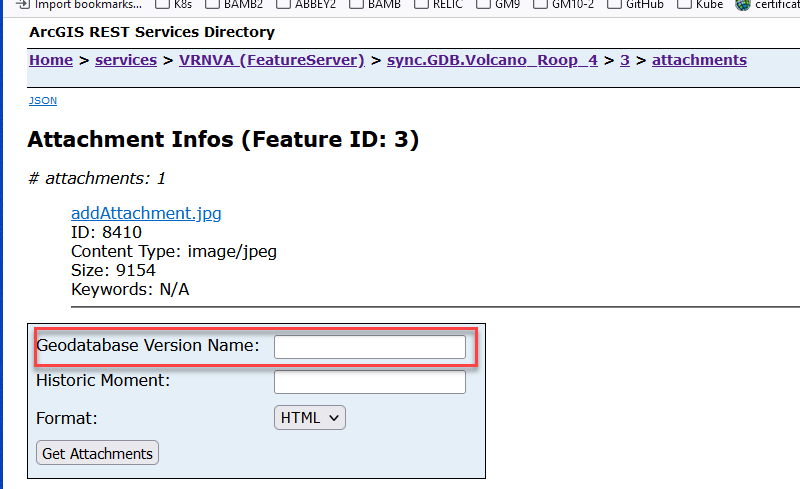Open the GitHub bookmark folder
The width and height of the screenshot is (800, 489).
pyautogui.click(x=644, y=4)
